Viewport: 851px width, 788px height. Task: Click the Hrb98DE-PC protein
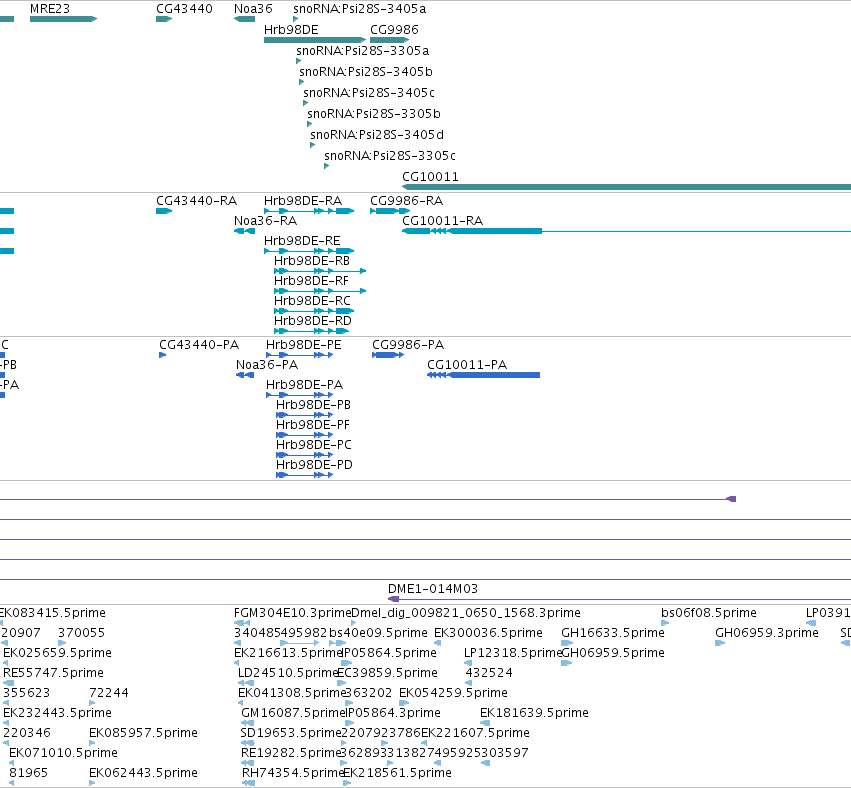click(304, 455)
